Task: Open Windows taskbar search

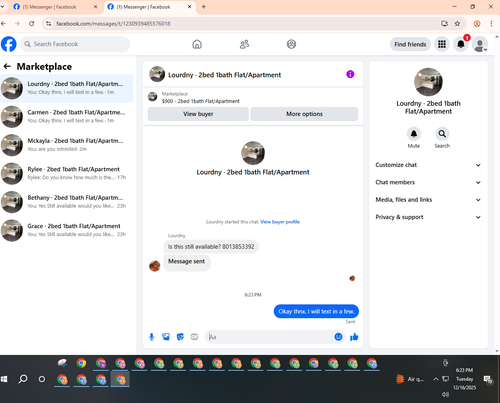Action: (x=23, y=379)
